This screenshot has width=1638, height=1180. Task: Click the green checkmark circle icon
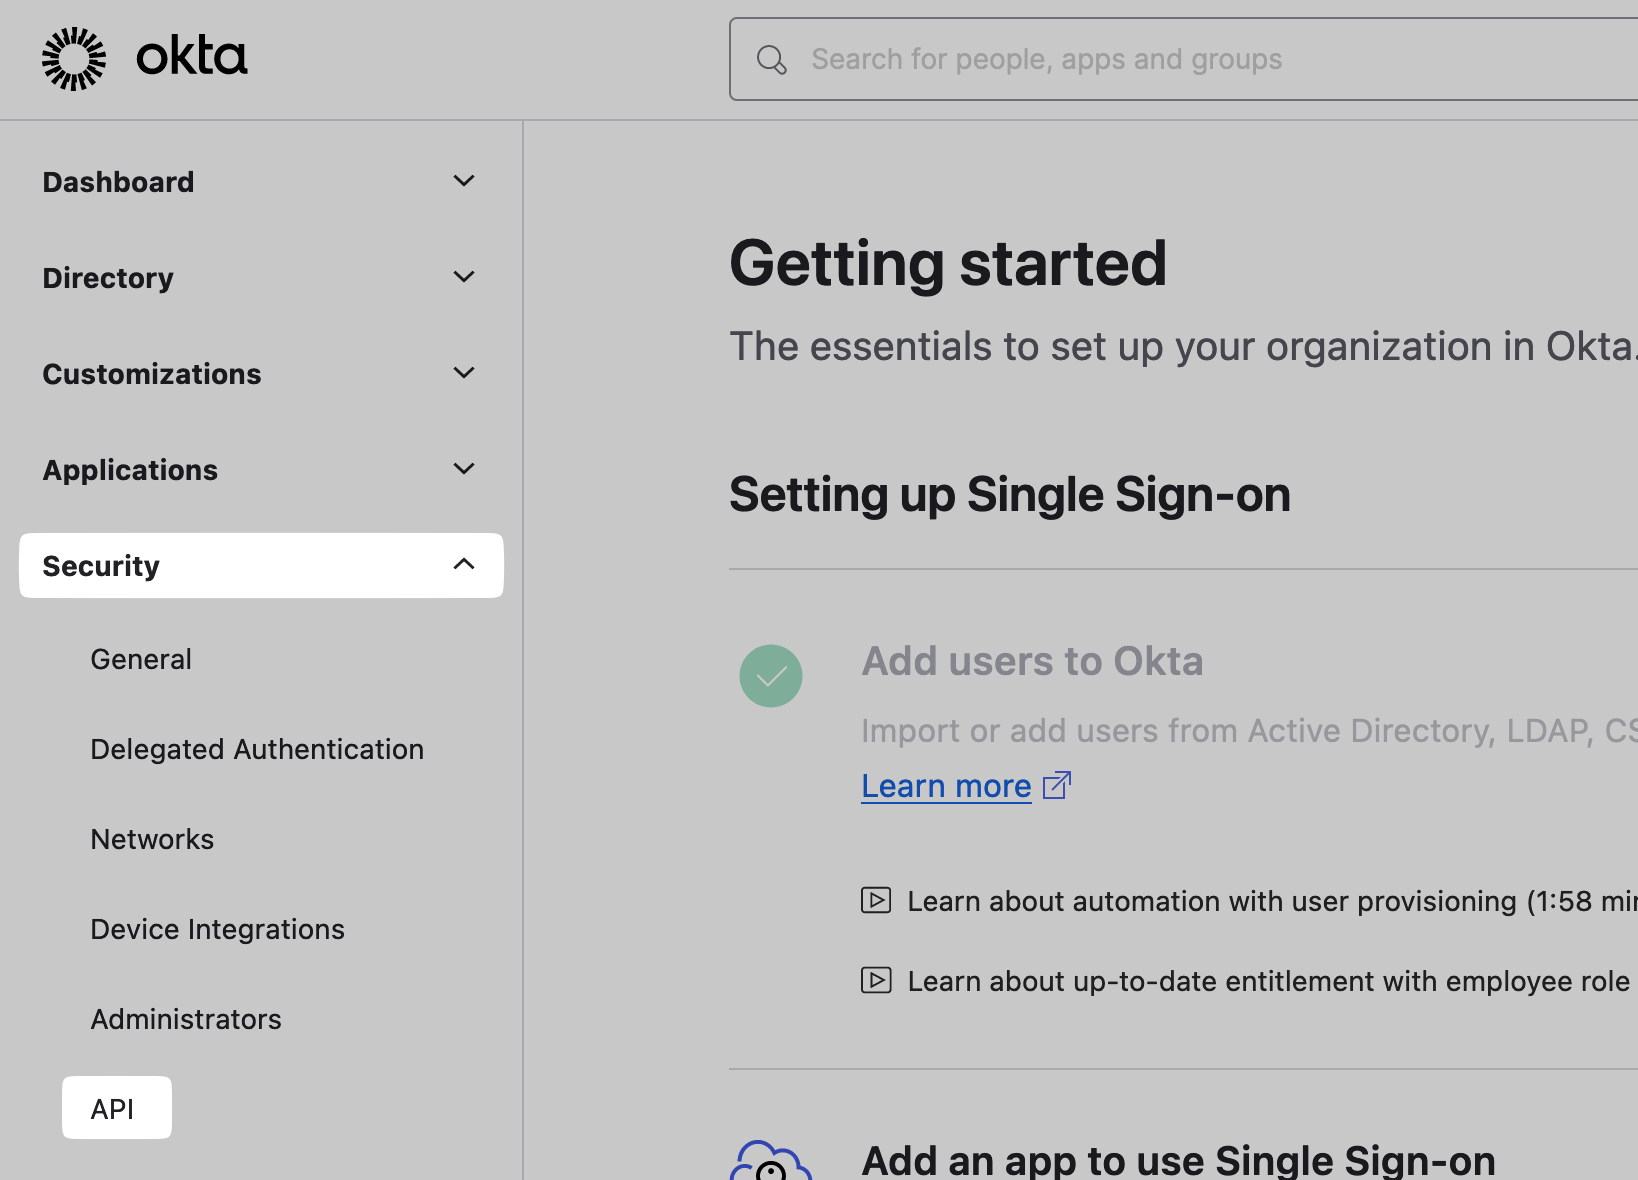770,676
